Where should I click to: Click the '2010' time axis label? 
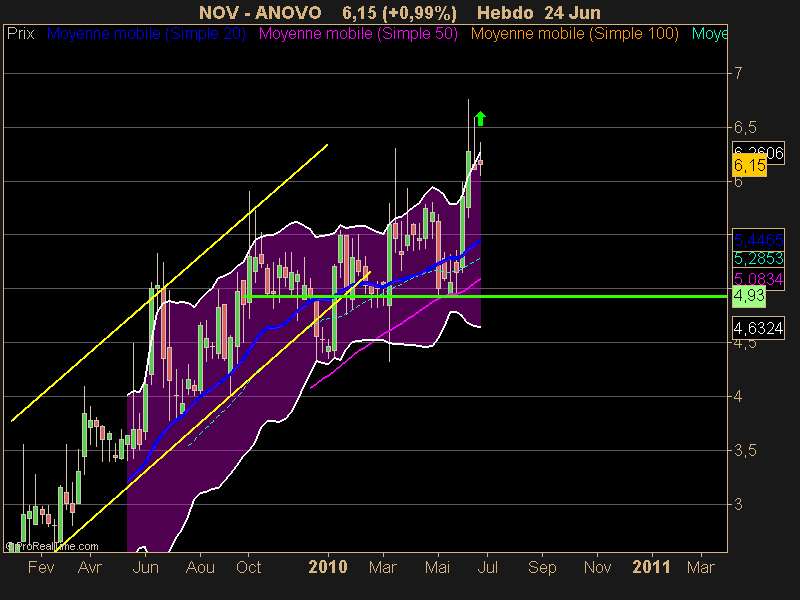tap(328, 567)
